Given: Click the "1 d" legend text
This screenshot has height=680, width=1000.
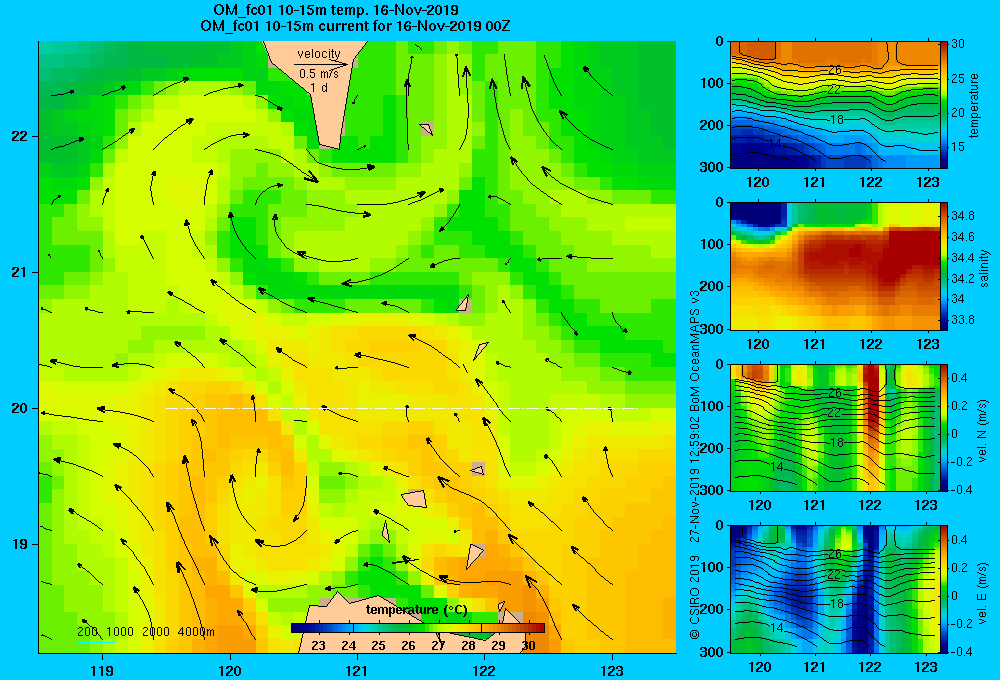Looking at the screenshot, I should (319, 87).
